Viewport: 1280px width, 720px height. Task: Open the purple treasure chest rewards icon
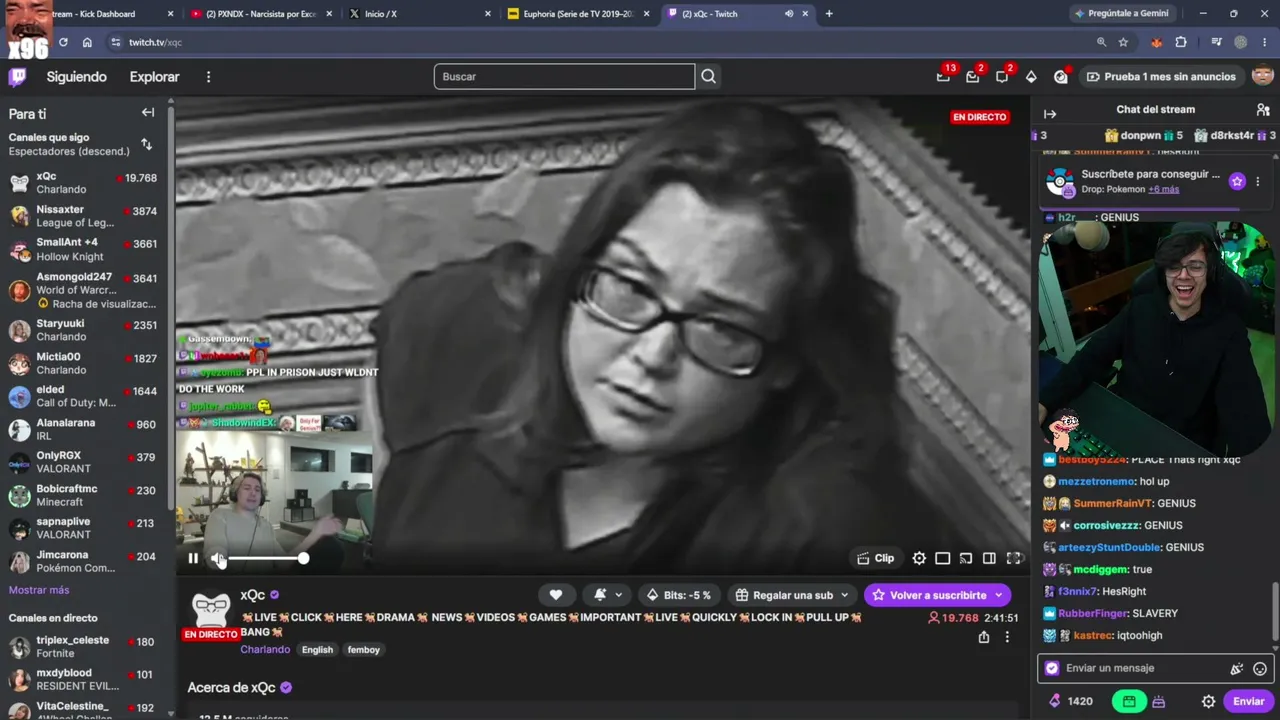pos(1159,701)
